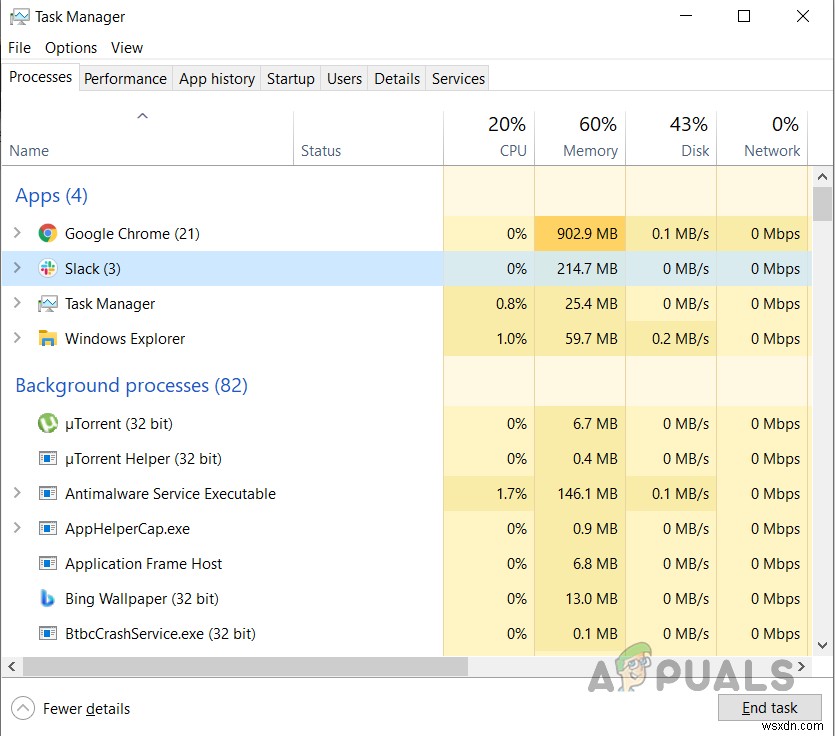
Task: Click the End task button
Action: tap(769, 707)
